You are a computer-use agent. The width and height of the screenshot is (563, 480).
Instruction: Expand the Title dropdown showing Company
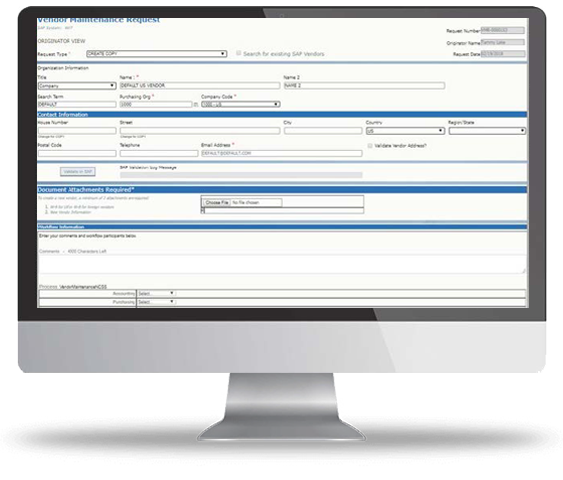(77, 86)
